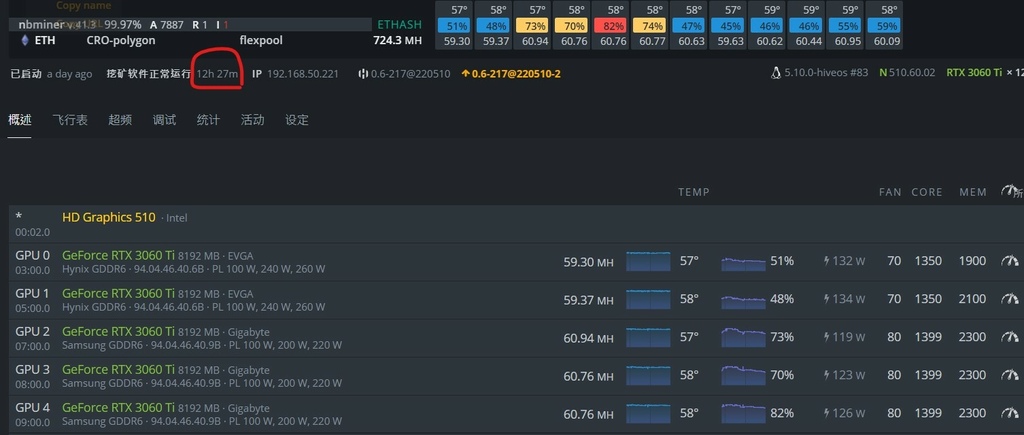Switch to the 概述 tab
1024x435 pixels.
[x=20, y=120]
